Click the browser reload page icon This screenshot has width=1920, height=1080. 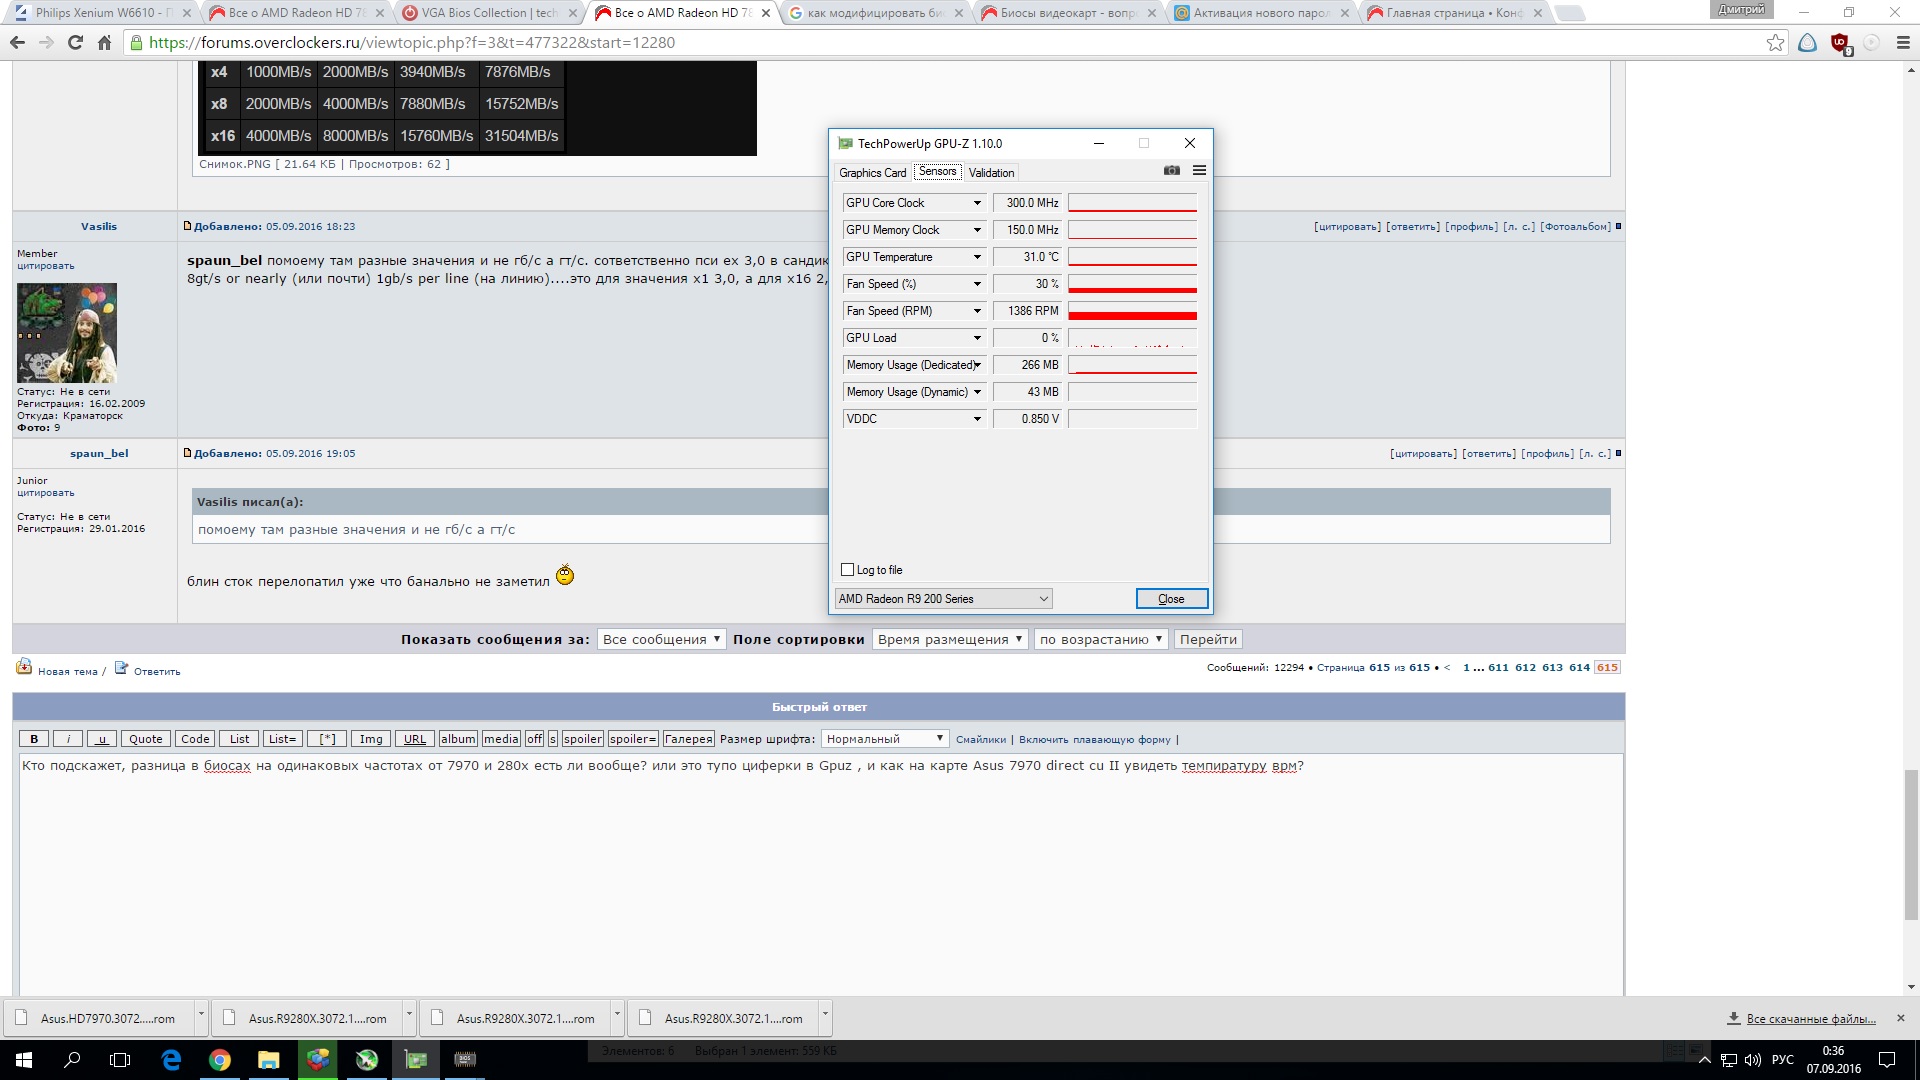75,43
